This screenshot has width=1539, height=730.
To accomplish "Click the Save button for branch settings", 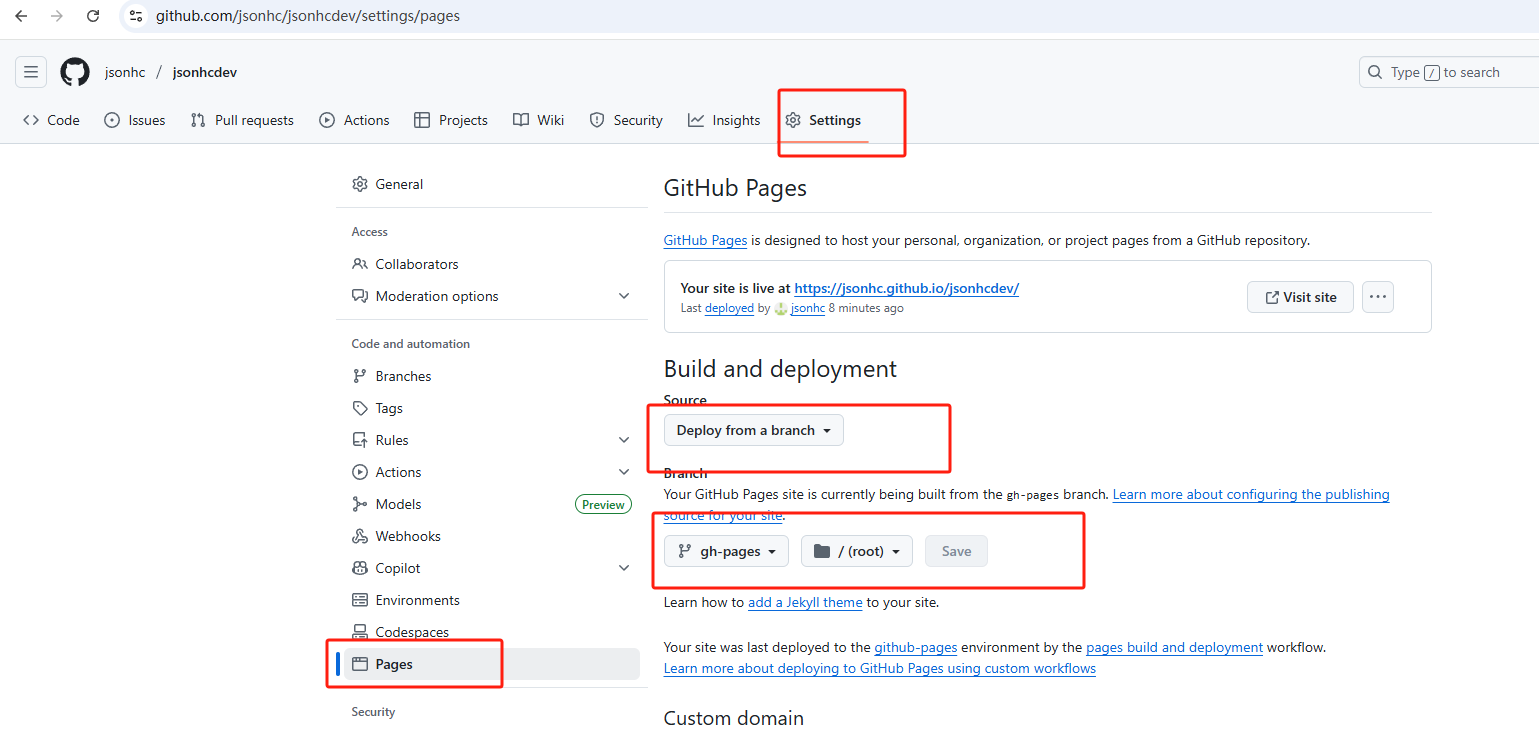I will click(956, 551).
